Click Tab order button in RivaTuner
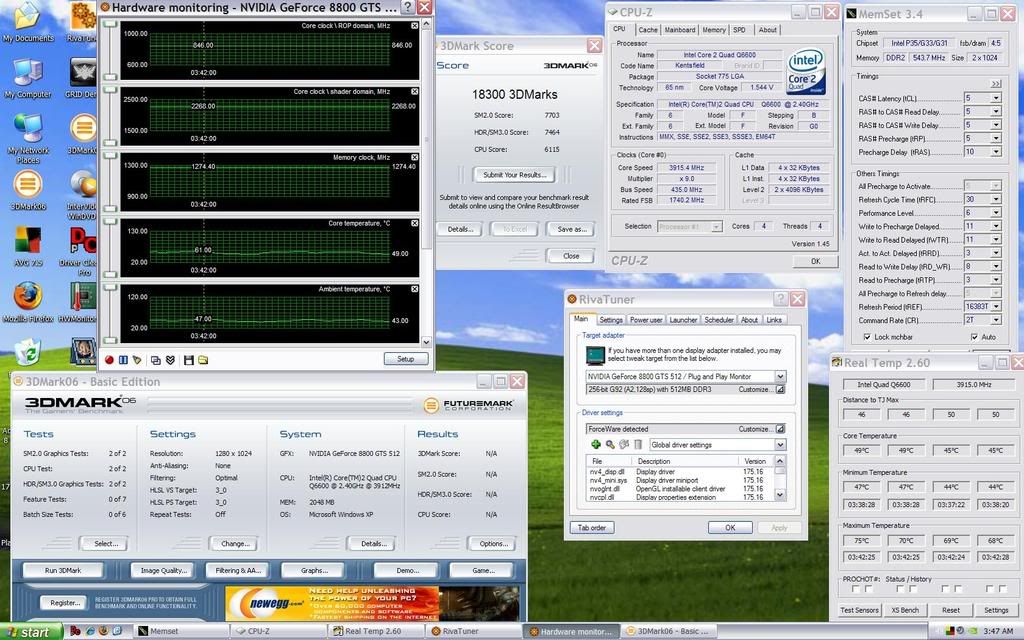 click(592, 528)
